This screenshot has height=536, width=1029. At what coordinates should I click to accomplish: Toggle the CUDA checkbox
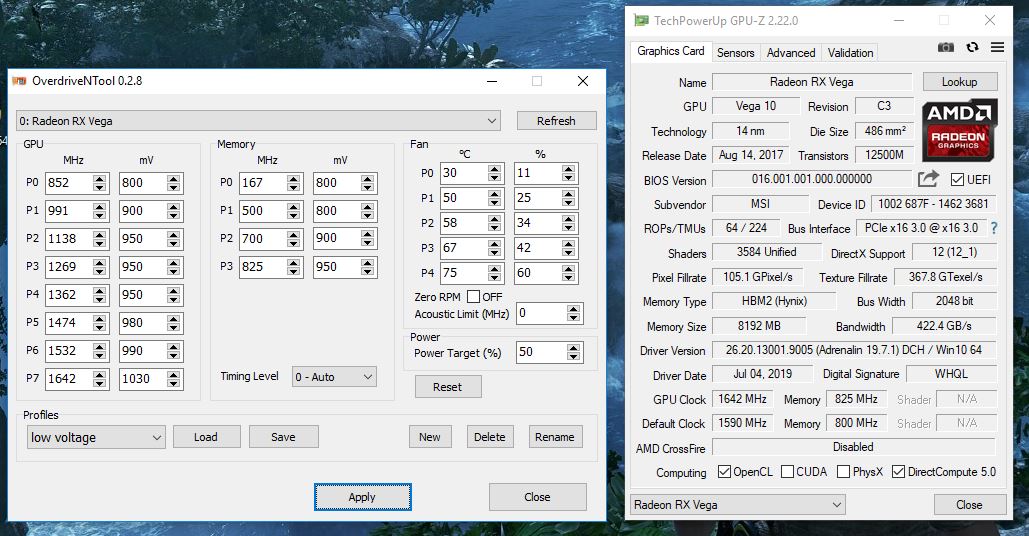[x=788, y=472]
